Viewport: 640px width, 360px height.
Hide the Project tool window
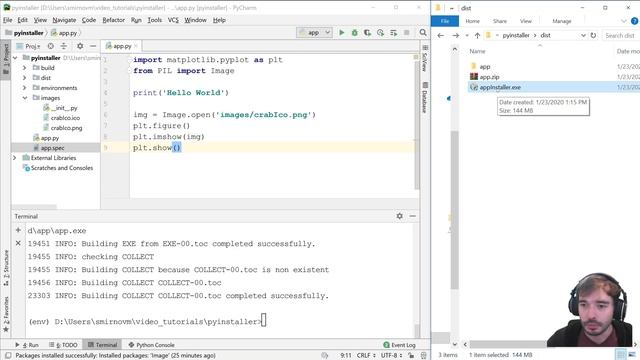[x=93, y=46]
